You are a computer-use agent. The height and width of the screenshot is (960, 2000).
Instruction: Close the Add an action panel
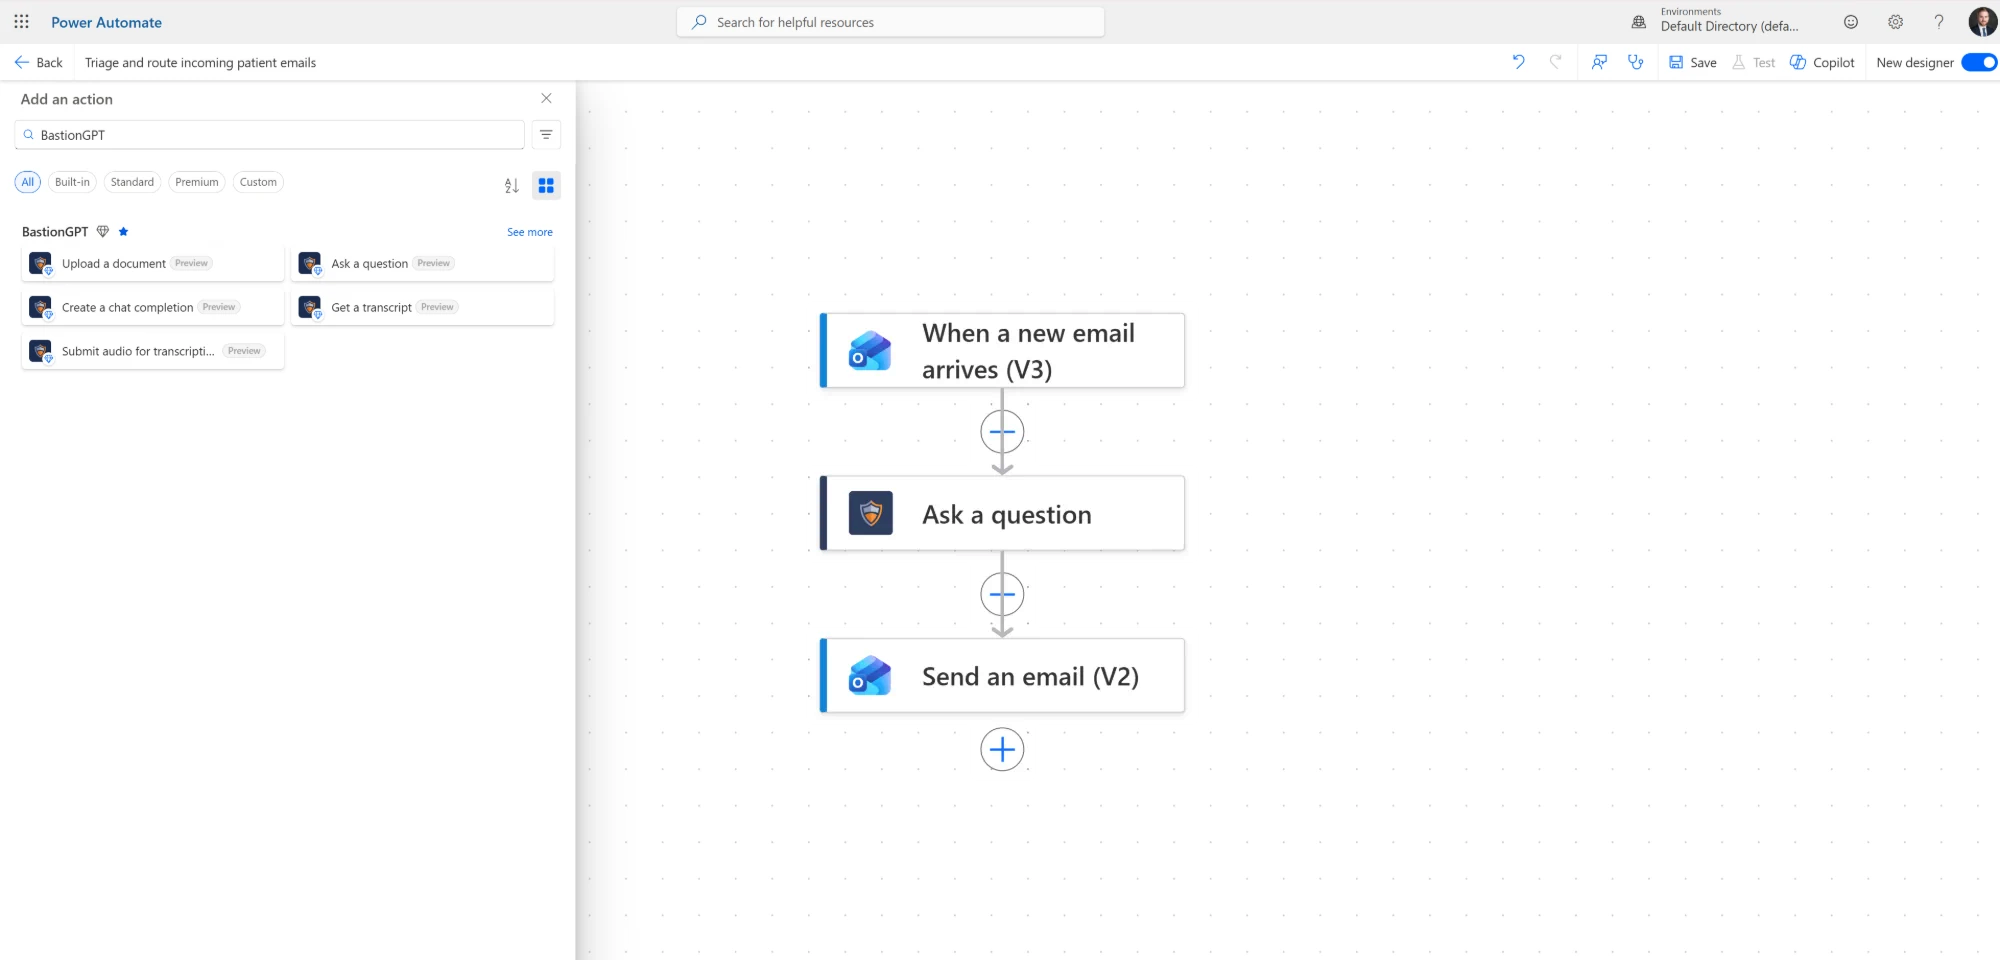click(x=546, y=98)
